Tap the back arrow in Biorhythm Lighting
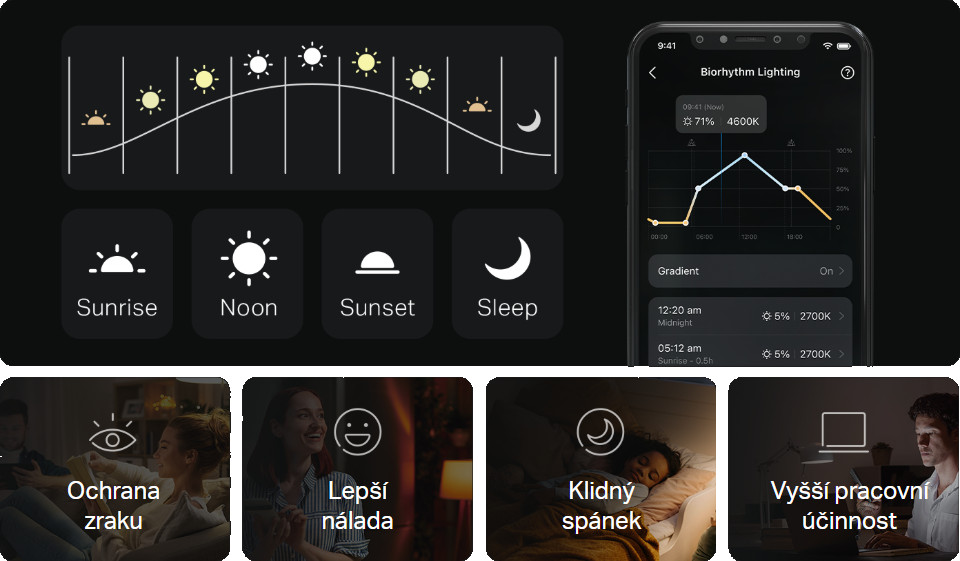This screenshot has width=960, height=561. (653, 73)
